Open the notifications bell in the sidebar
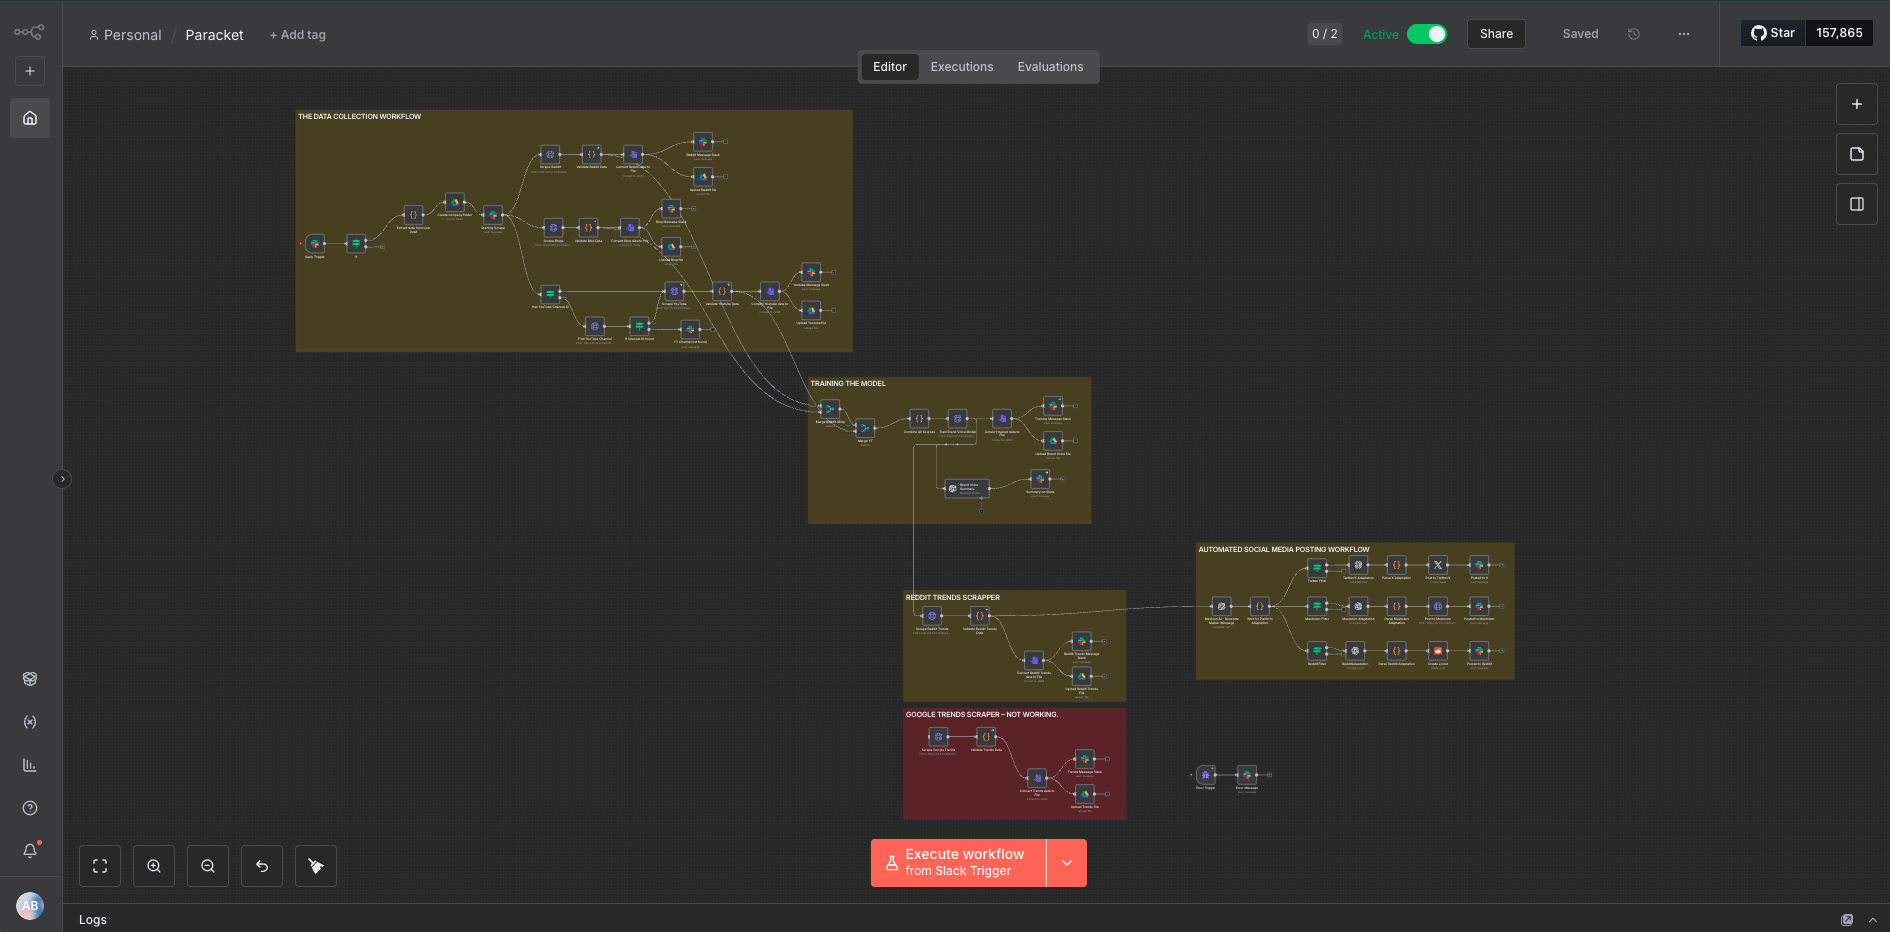Screen dimensions: 1890x932 click(x=30, y=850)
